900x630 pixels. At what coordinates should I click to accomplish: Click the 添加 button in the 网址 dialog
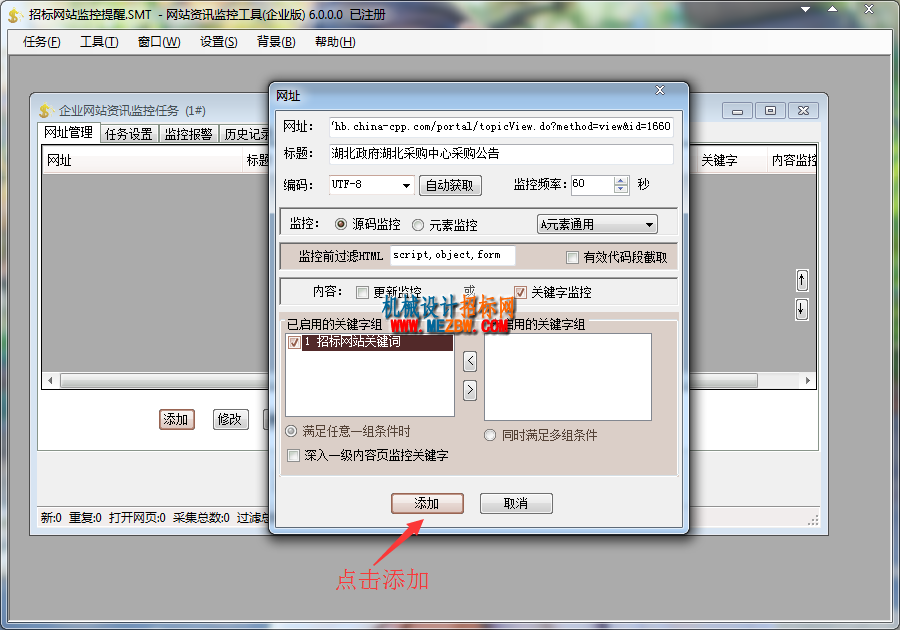point(427,503)
